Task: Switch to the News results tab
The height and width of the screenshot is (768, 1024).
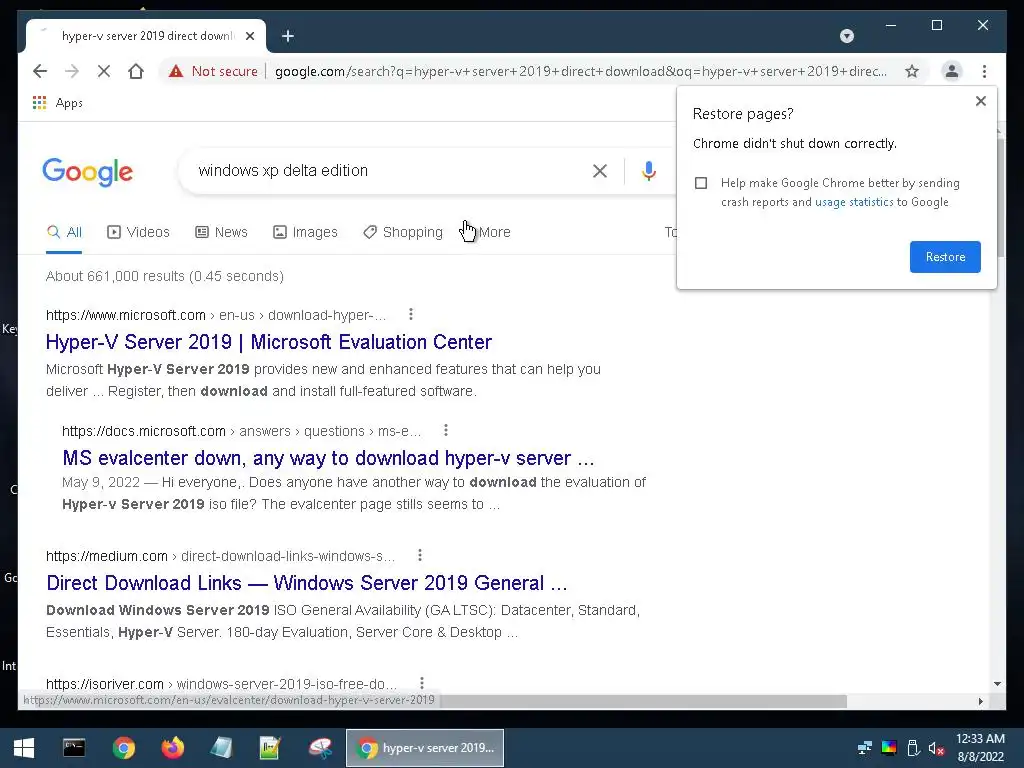Action: (x=221, y=232)
